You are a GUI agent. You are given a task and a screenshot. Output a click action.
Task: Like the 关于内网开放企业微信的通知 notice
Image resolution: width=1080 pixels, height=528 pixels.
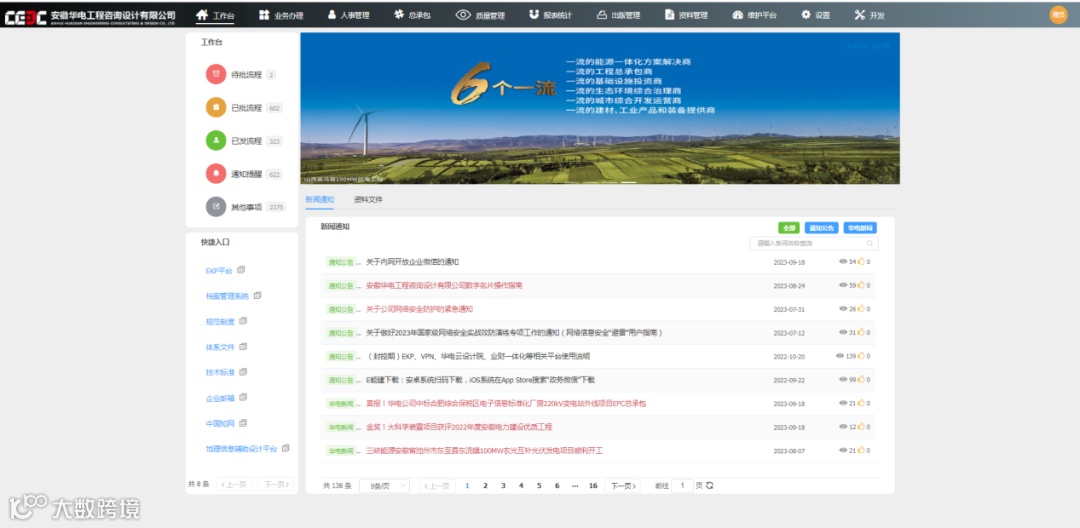point(861,262)
